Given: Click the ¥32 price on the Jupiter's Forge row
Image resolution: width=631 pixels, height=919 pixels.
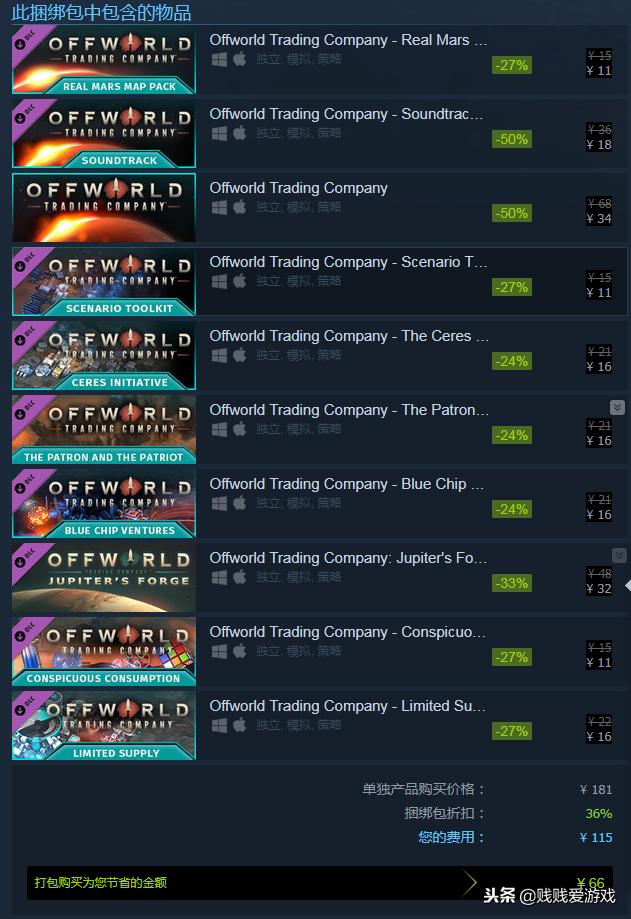Looking at the screenshot, I should 599,588.
